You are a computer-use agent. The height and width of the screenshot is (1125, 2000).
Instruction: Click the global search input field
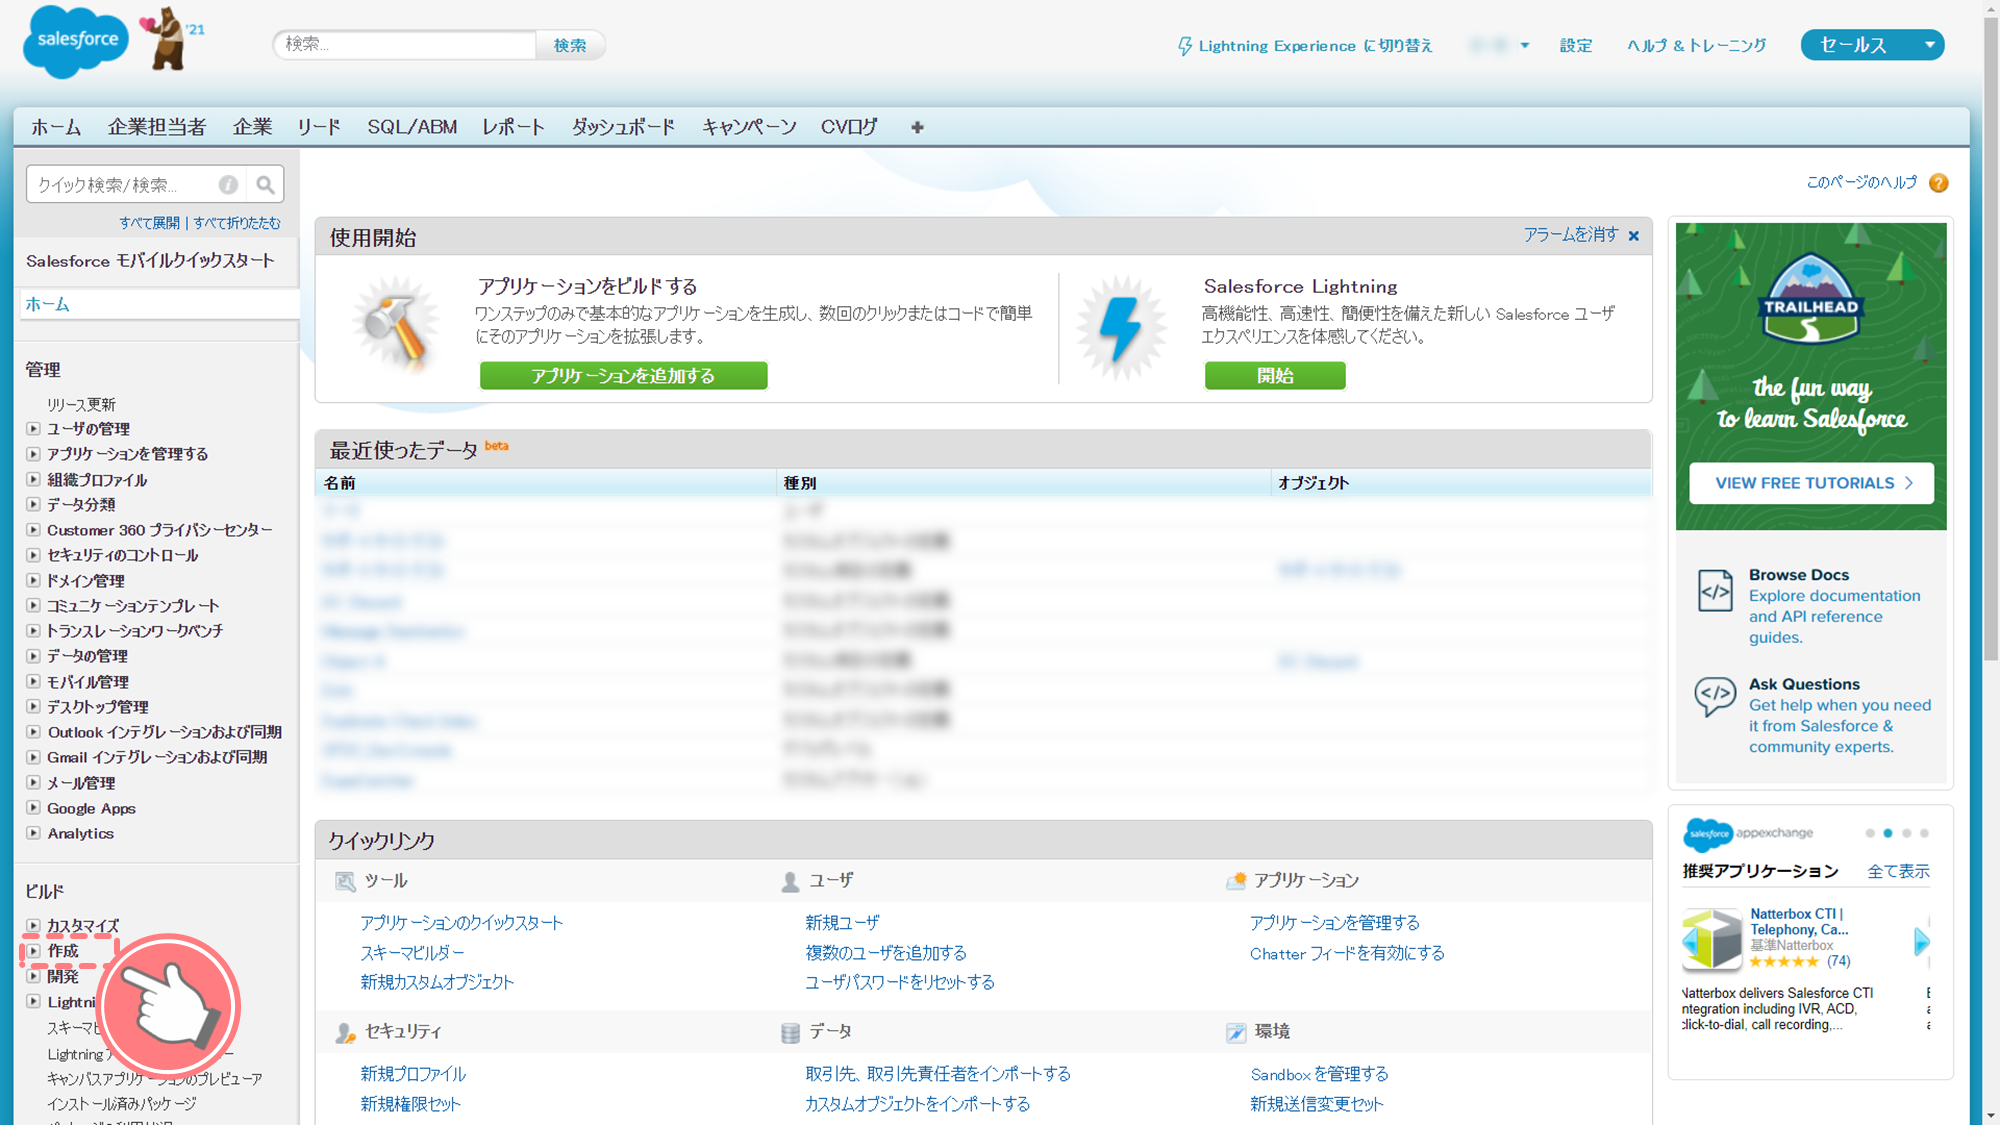pyautogui.click(x=405, y=44)
